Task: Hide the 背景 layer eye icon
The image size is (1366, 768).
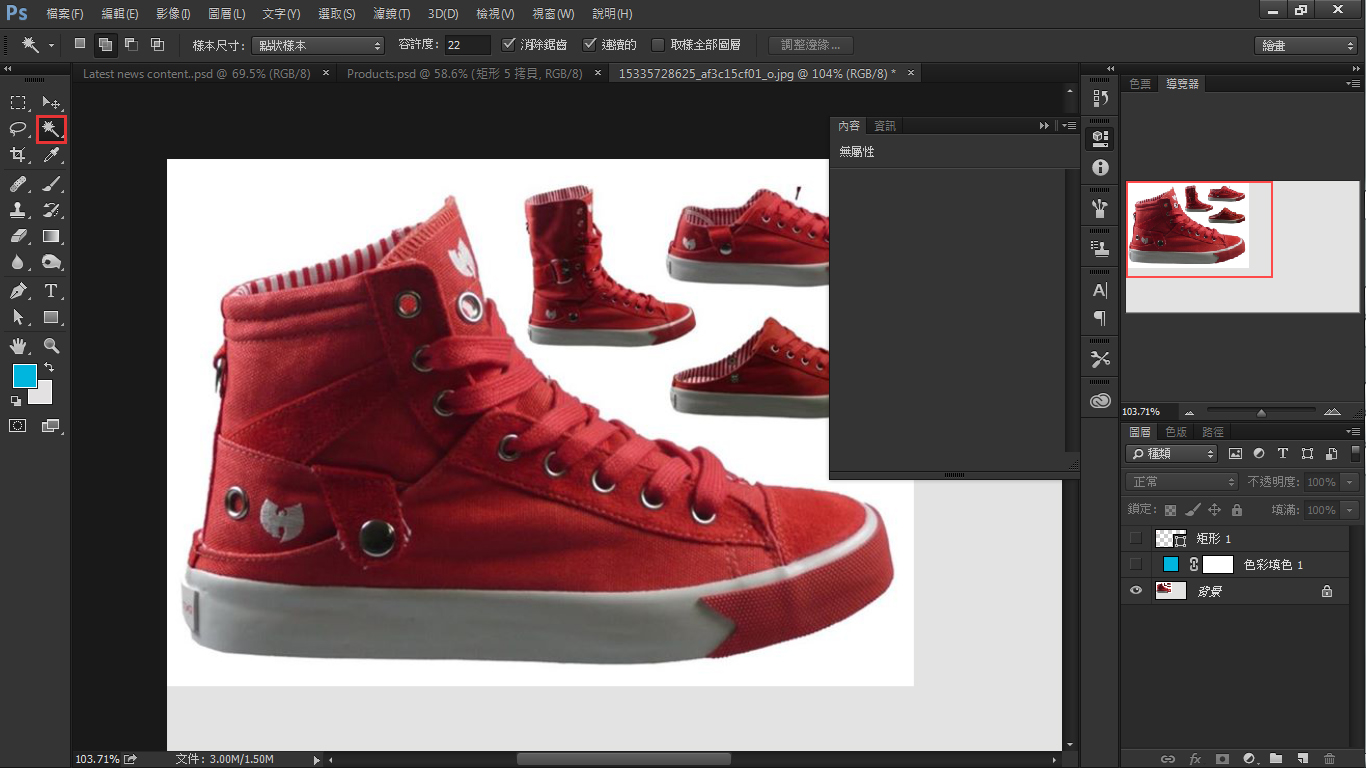Action: (1135, 591)
